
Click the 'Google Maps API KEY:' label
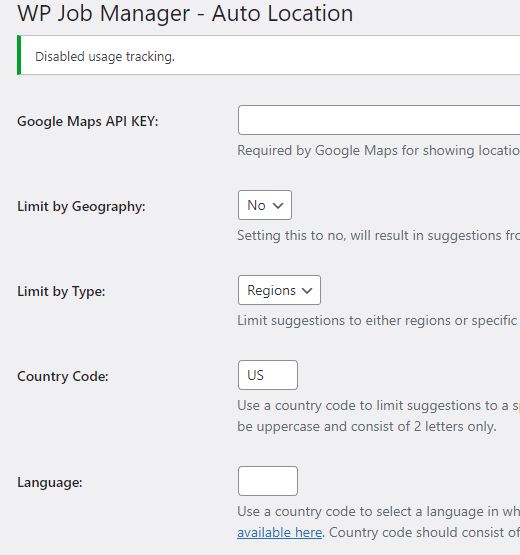(x=88, y=121)
